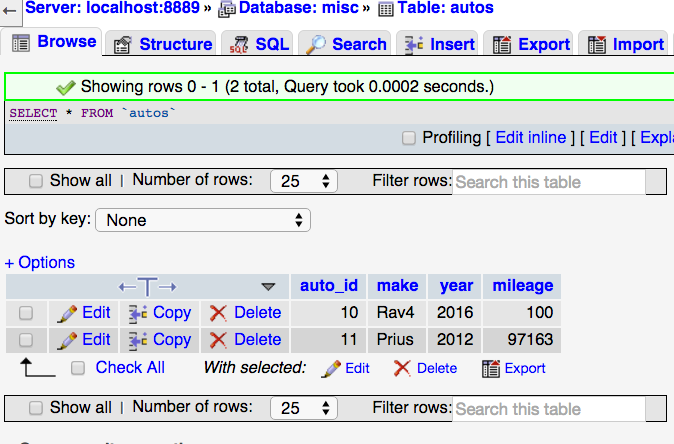Click the full texts toggle arrows icon
674x444 pixels.
(147, 287)
